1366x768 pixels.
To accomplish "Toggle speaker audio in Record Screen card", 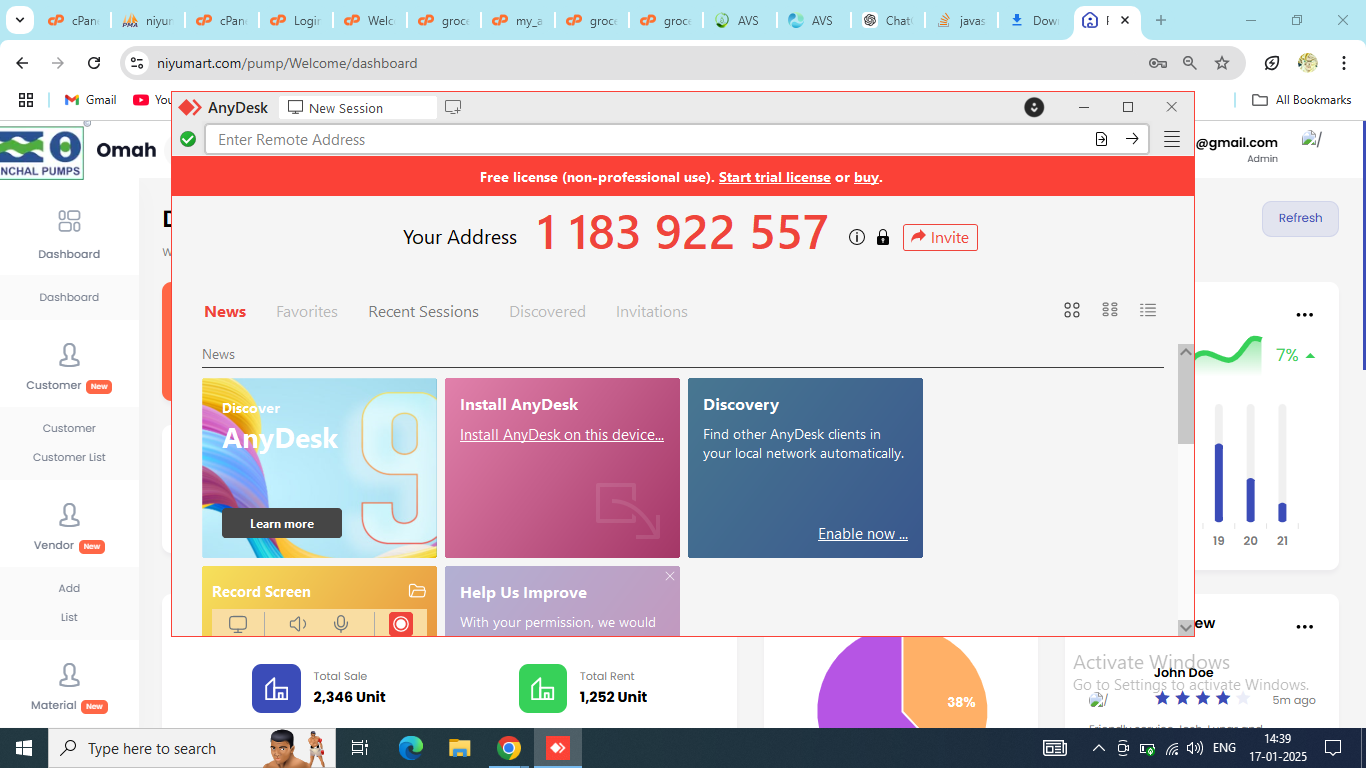I will pyautogui.click(x=297, y=624).
